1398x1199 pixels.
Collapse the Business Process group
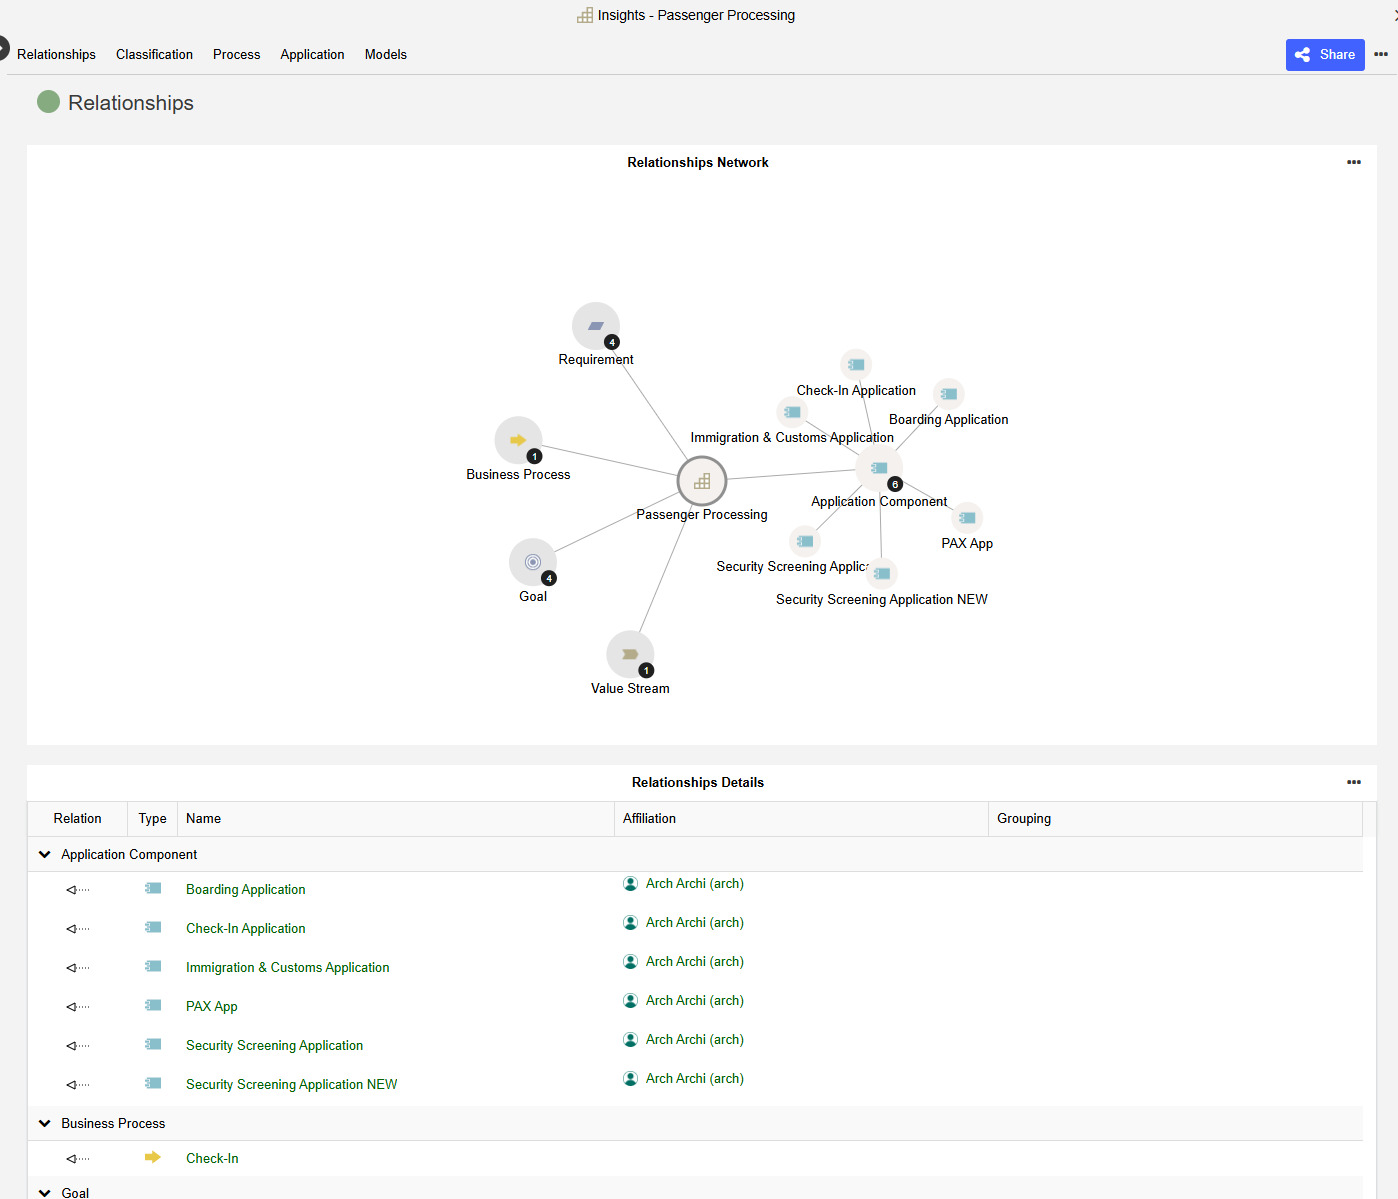(x=44, y=1122)
